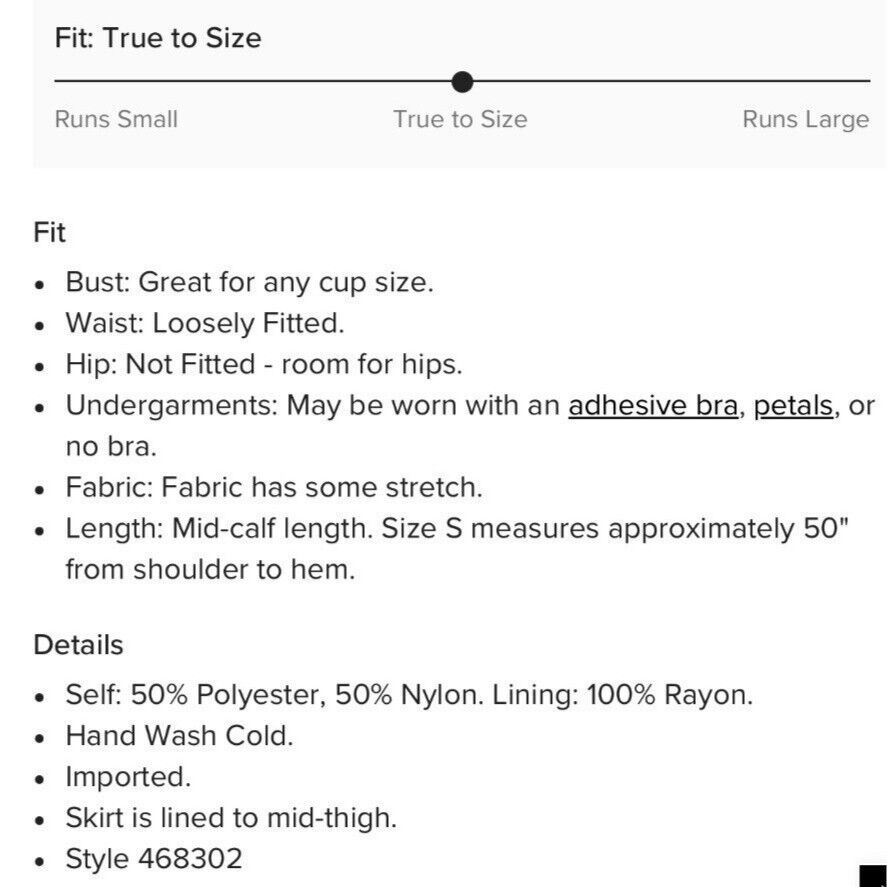Open the adhesive bra link
887x887 pixels.
pos(653,406)
